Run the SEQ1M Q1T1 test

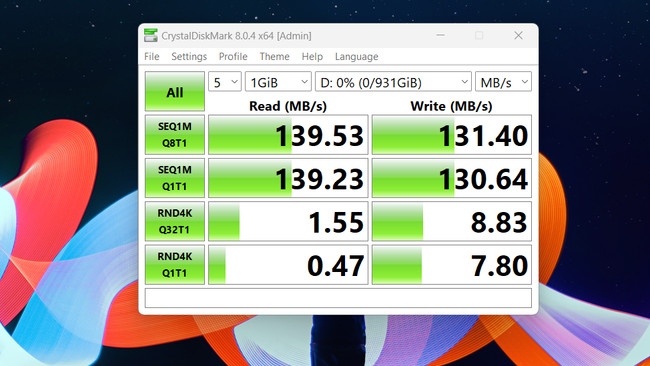coord(175,178)
